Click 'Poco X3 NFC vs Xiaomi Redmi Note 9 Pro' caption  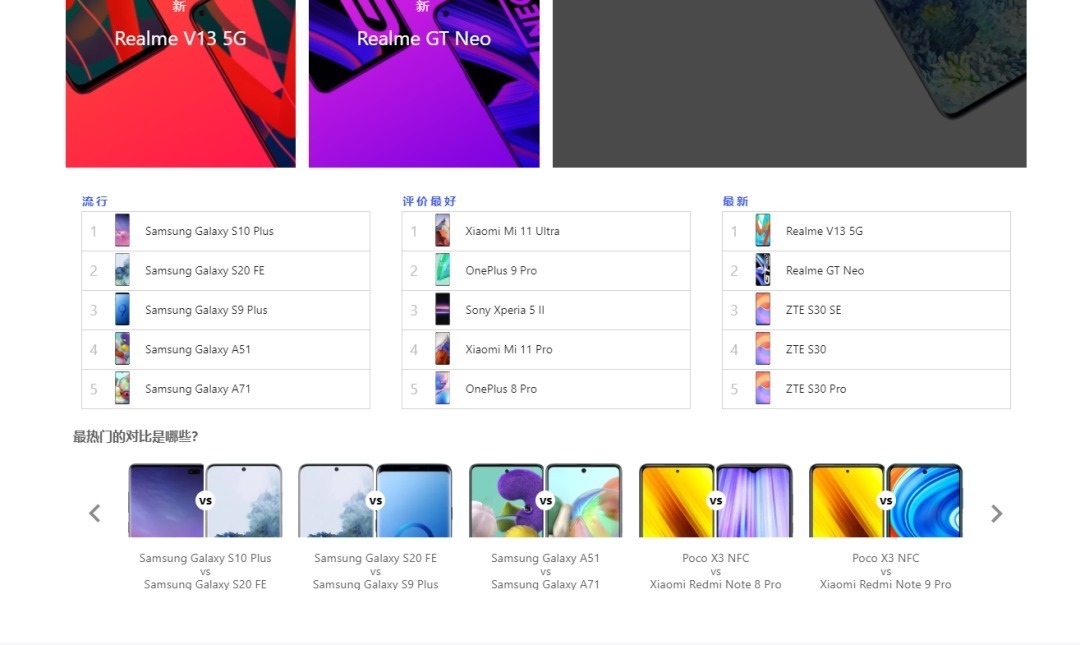pyautogui.click(x=886, y=571)
